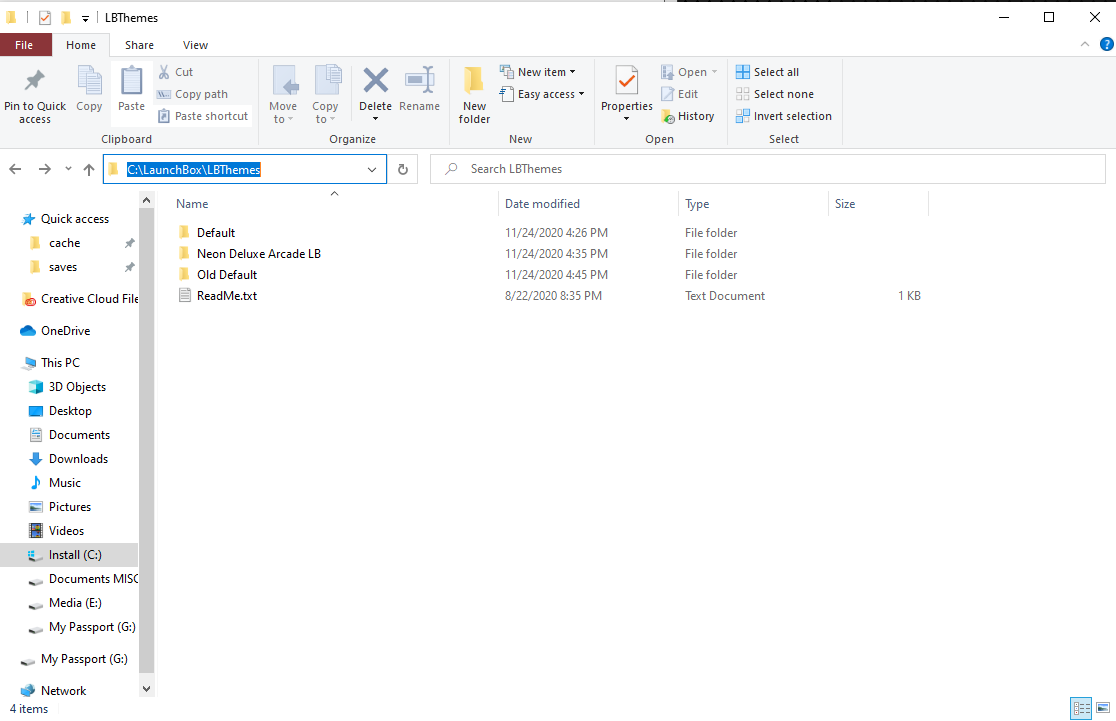Select the Default folder

(x=216, y=233)
